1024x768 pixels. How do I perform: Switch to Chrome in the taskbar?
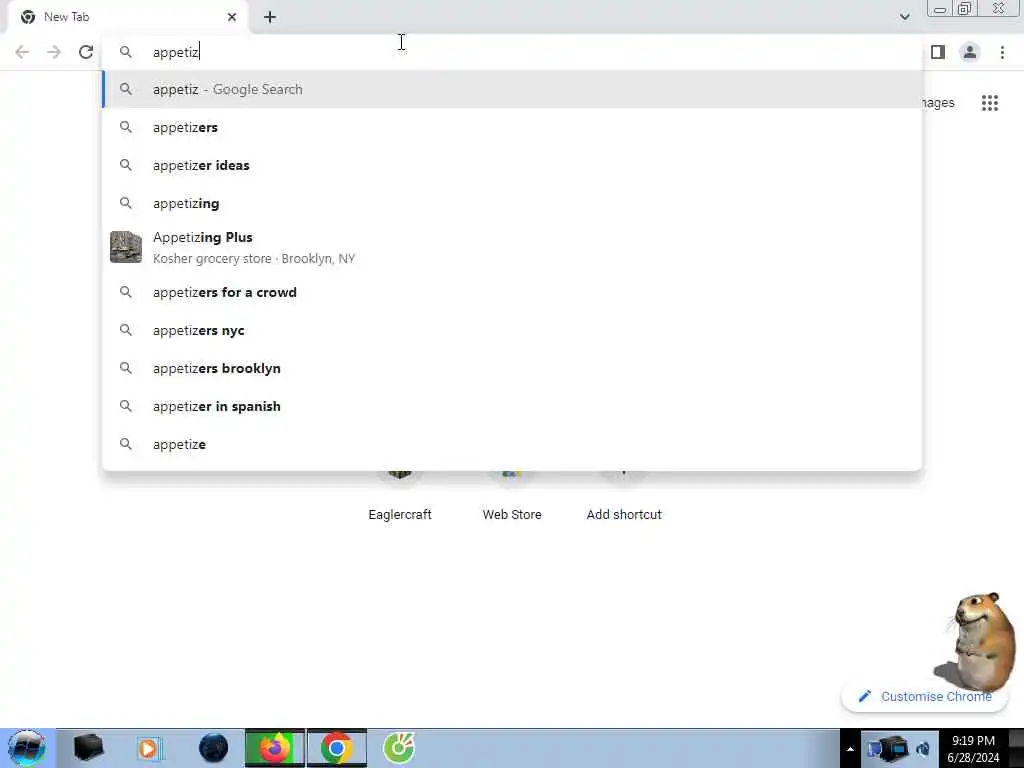click(x=337, y=748)
